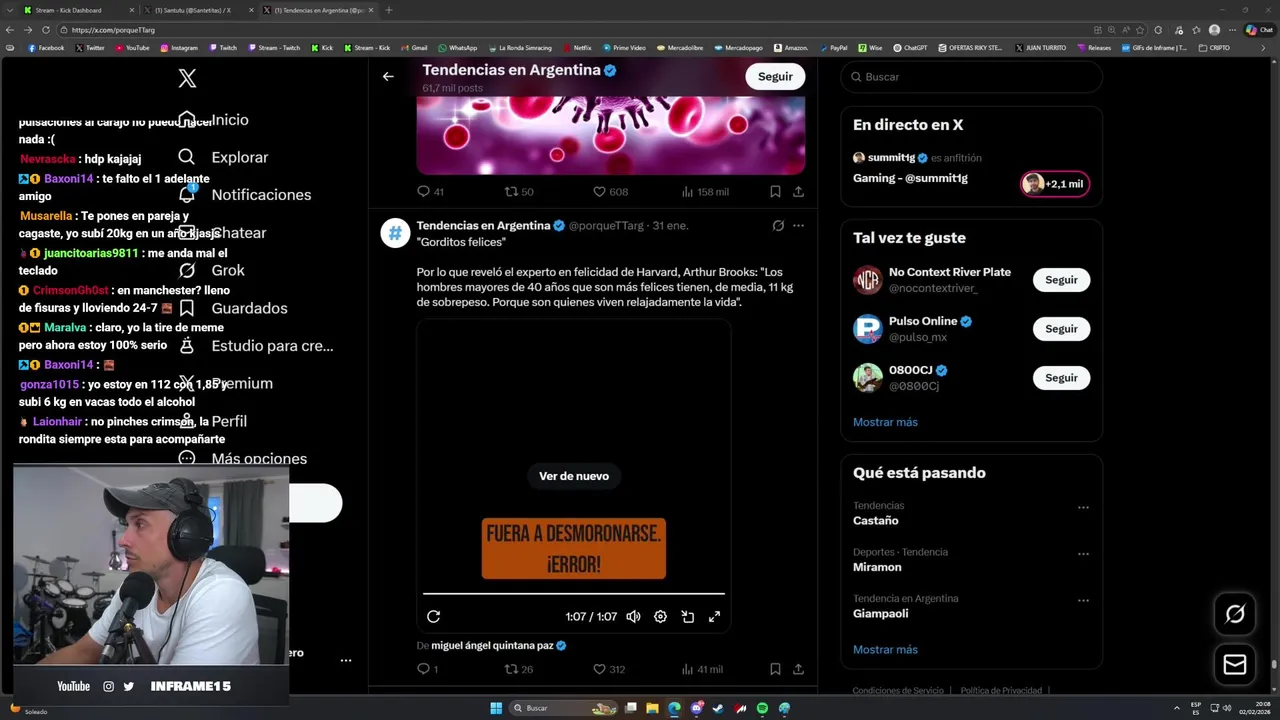This screenshot has width=1280, height=720.
Task: Open Inicio in the X sidebar
Action: tap(213, 120)
